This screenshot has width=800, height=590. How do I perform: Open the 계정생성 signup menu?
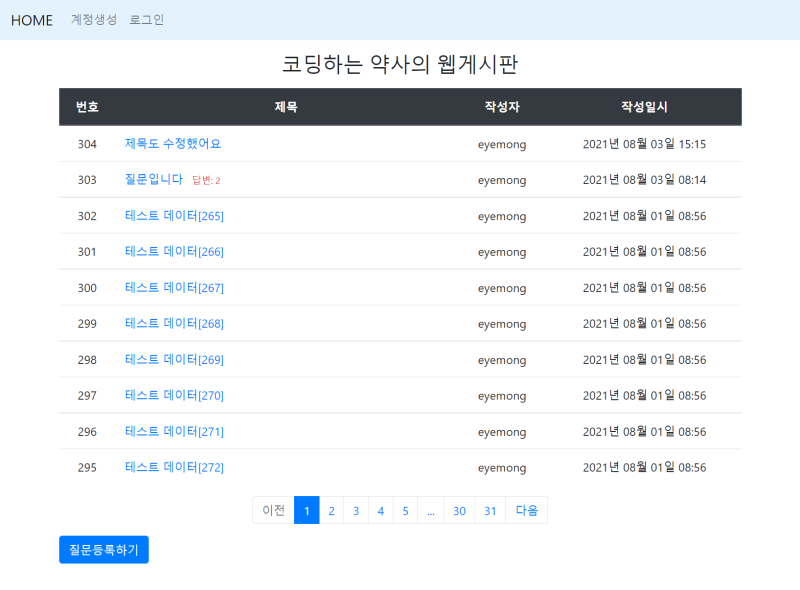tap(92, 20)
